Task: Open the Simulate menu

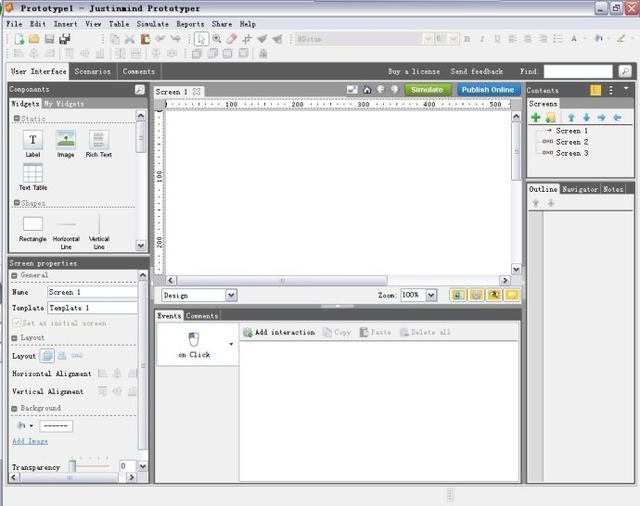Action: tap(152, 24)
